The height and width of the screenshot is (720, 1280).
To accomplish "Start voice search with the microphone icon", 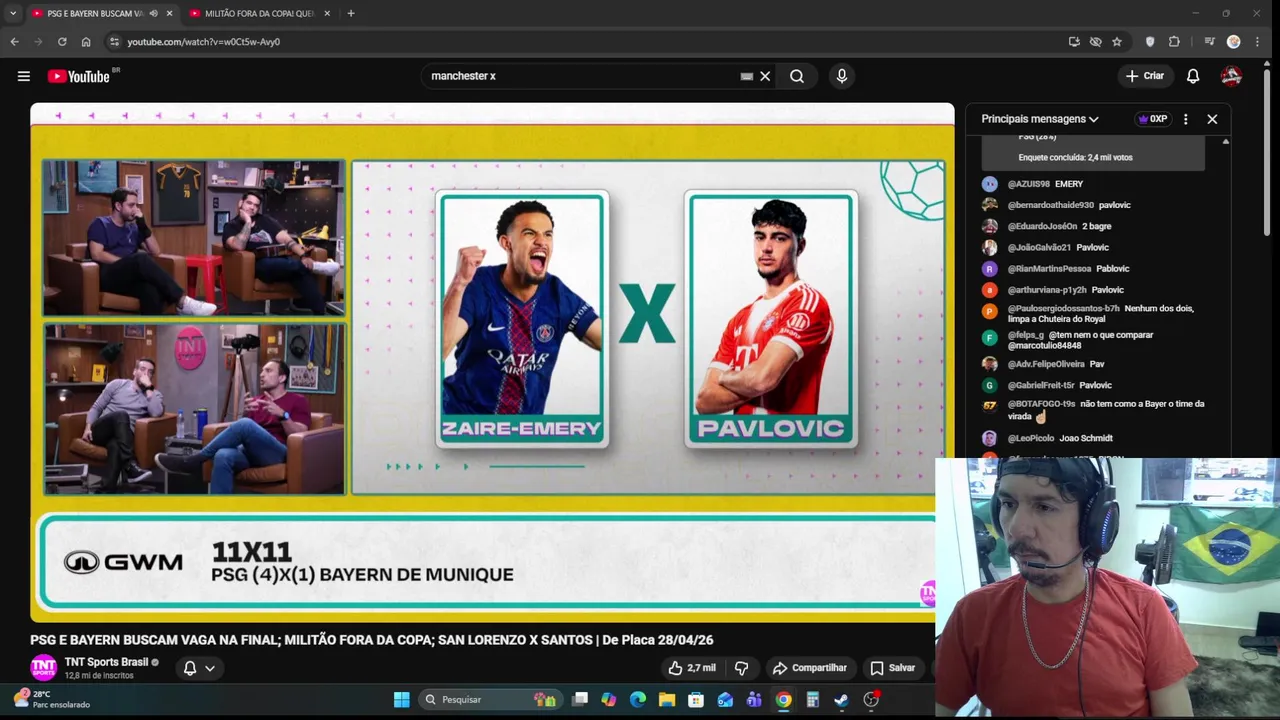I will (x=841, y=76).
